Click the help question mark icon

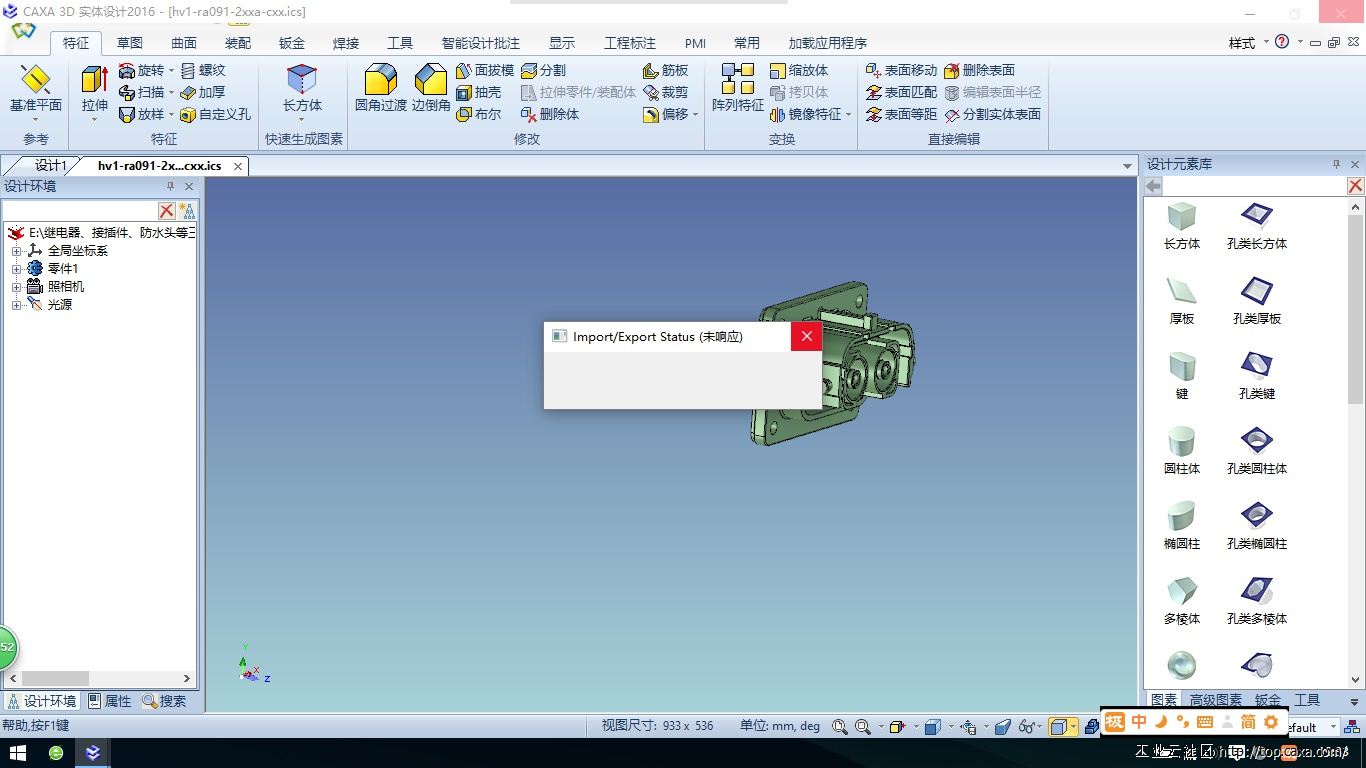pyautogui.click(x=1282, y=42)
